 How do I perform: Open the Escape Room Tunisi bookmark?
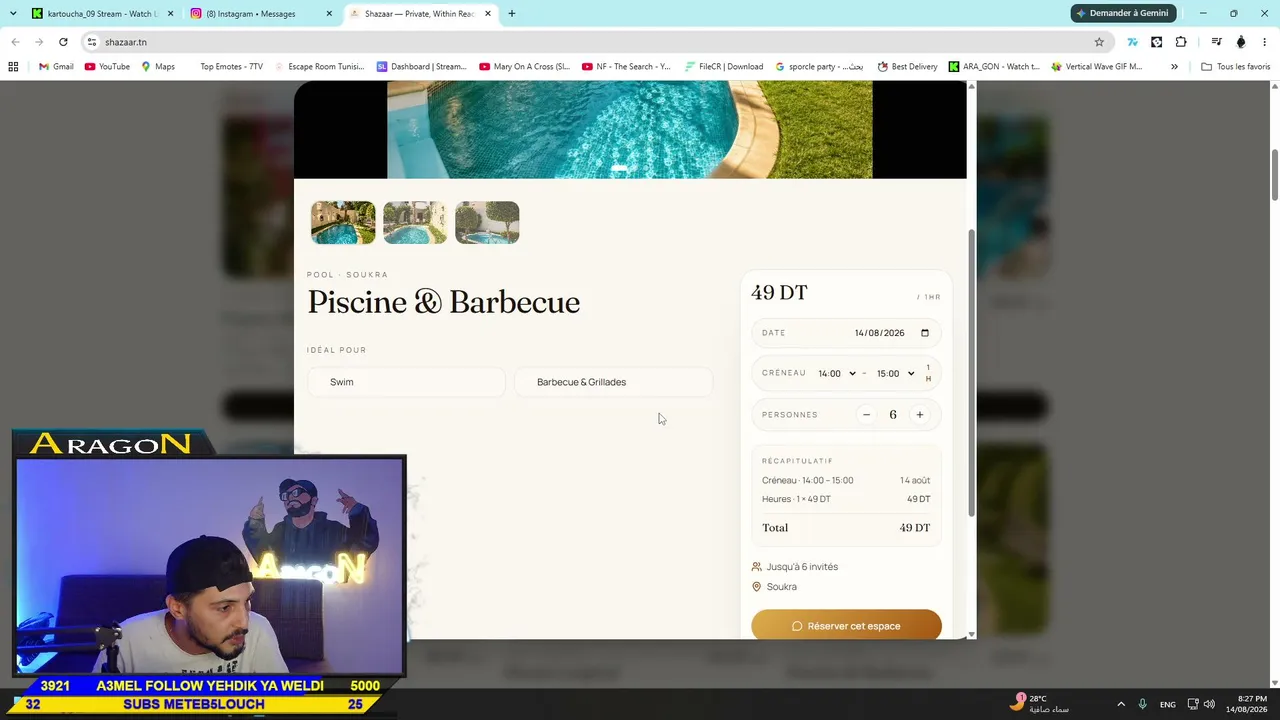pyautogui.click(x=319, y=67)
